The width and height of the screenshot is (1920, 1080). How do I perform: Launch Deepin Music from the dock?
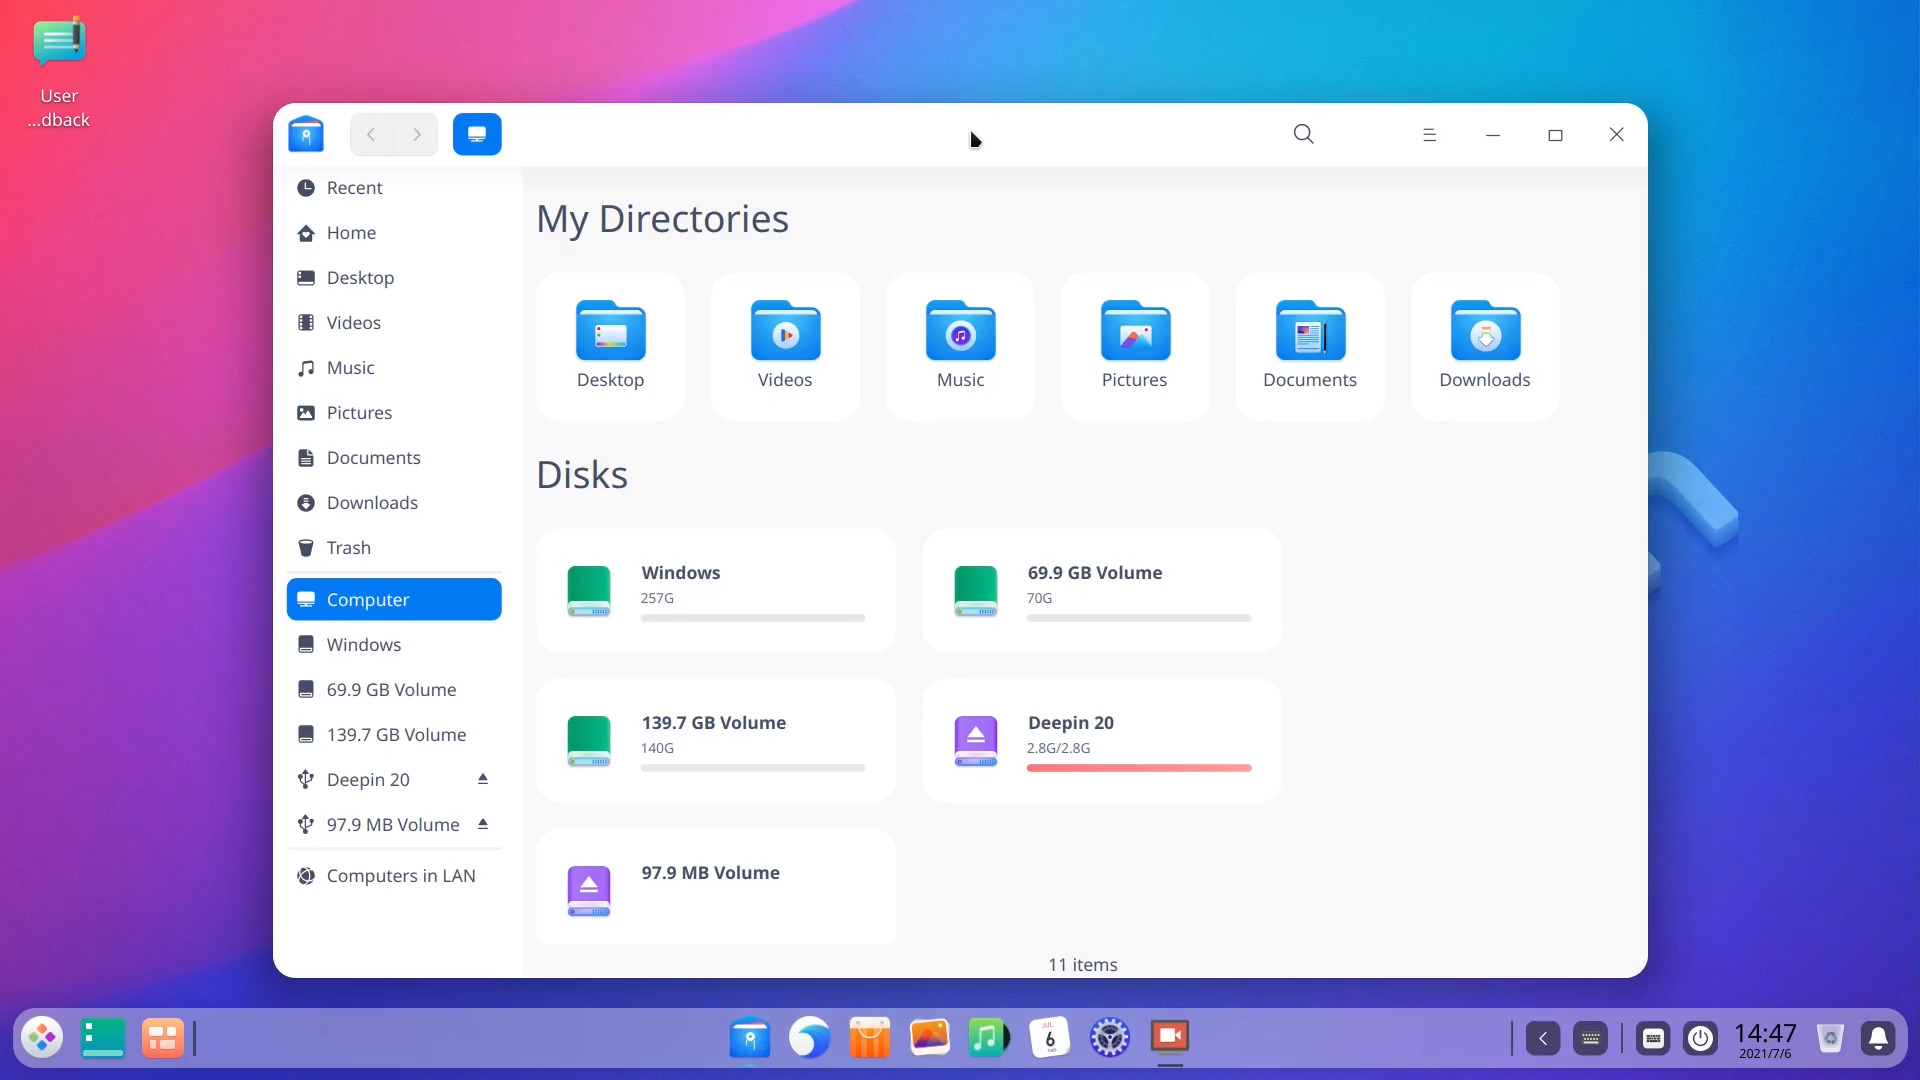coord(988,1038)
